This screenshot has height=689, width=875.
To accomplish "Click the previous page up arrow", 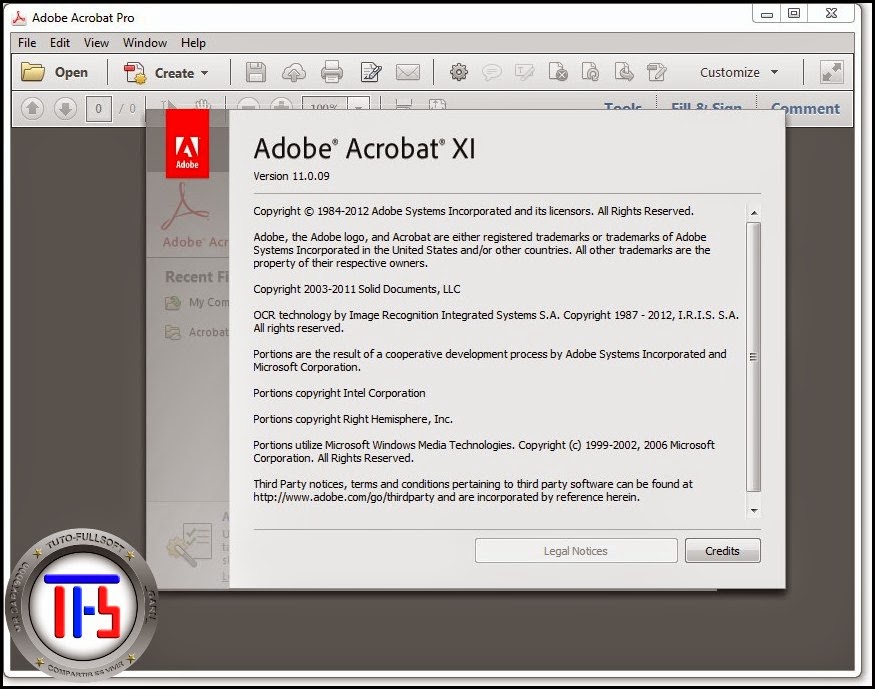I will [32, 108].
